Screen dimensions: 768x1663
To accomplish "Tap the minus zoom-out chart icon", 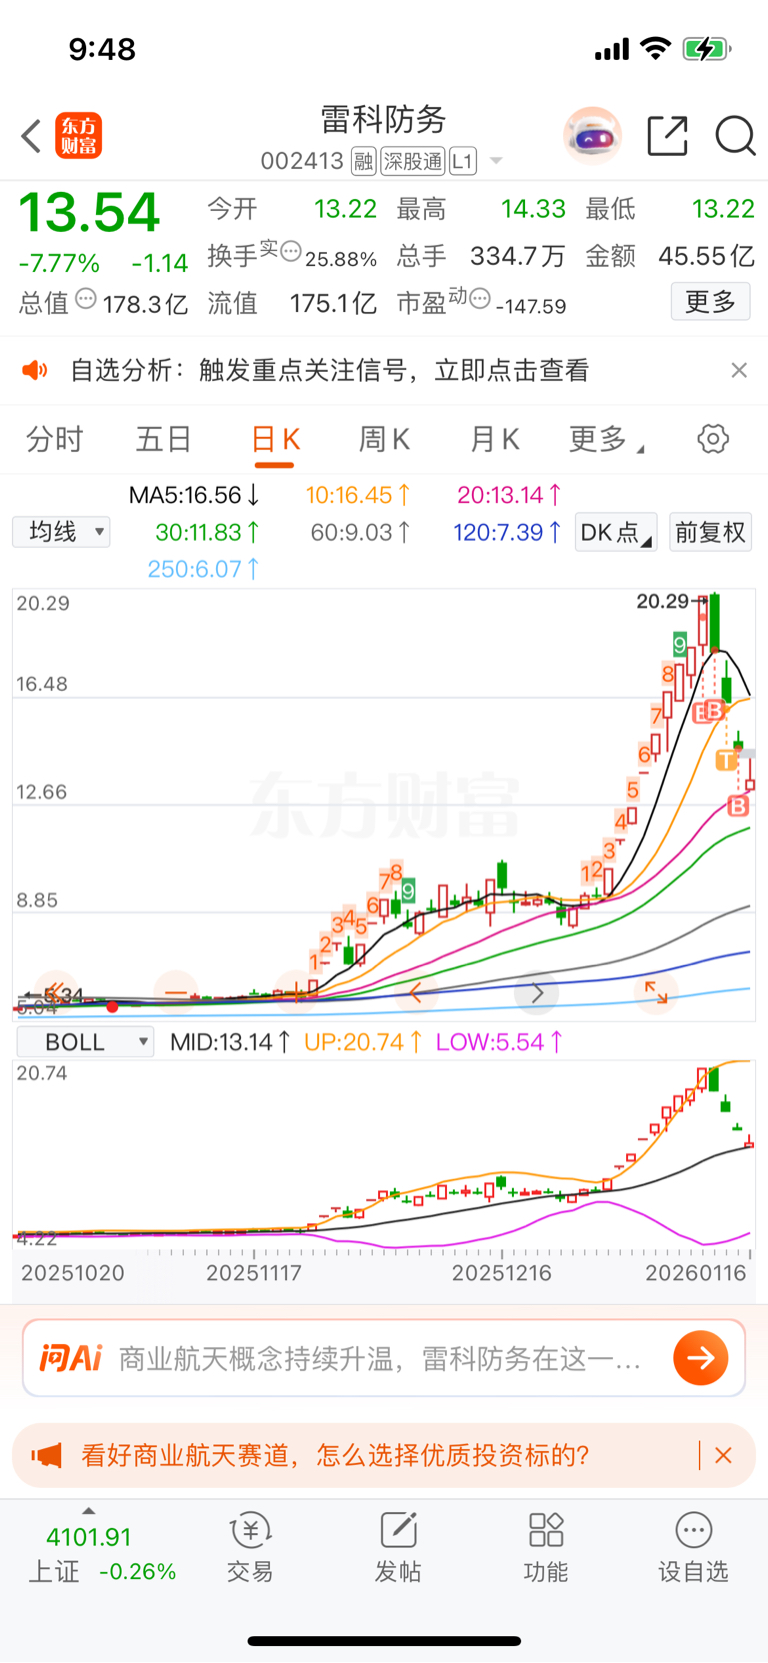I will pyautogui.click(x=176, y=992).
